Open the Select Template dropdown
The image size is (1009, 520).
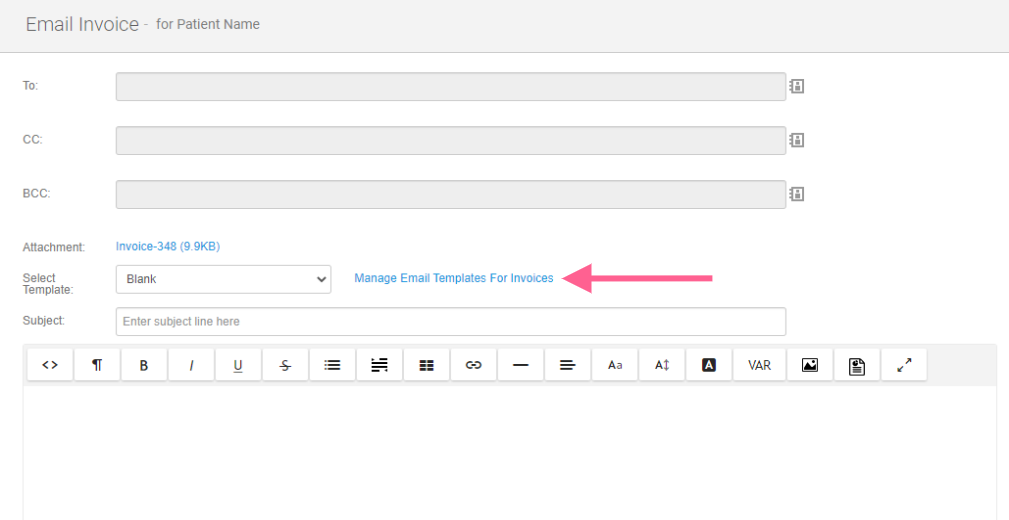[x=223, y=279]
